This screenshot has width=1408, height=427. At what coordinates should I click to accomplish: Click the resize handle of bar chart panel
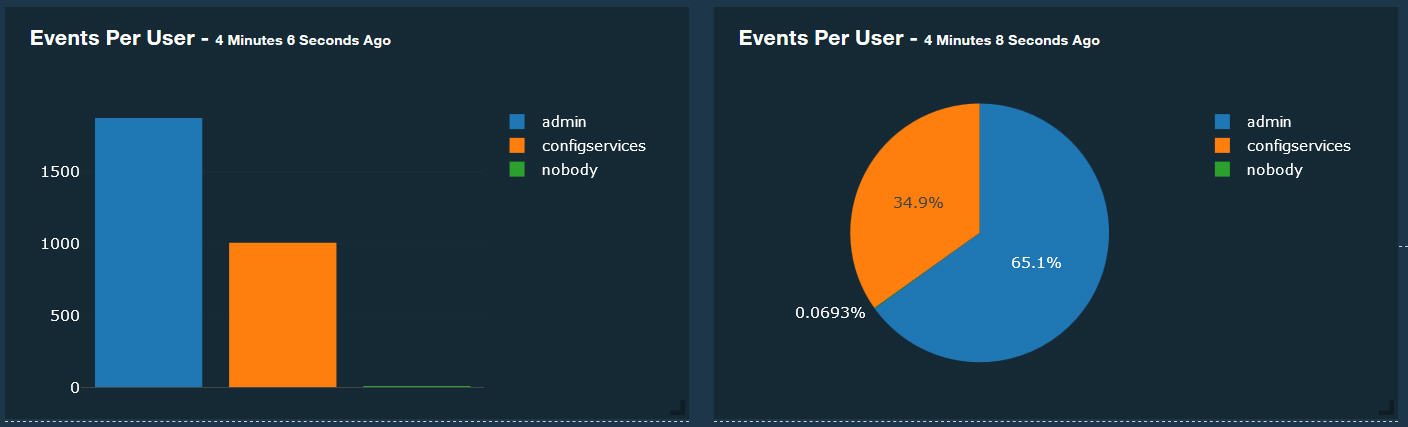click(677, 406)
